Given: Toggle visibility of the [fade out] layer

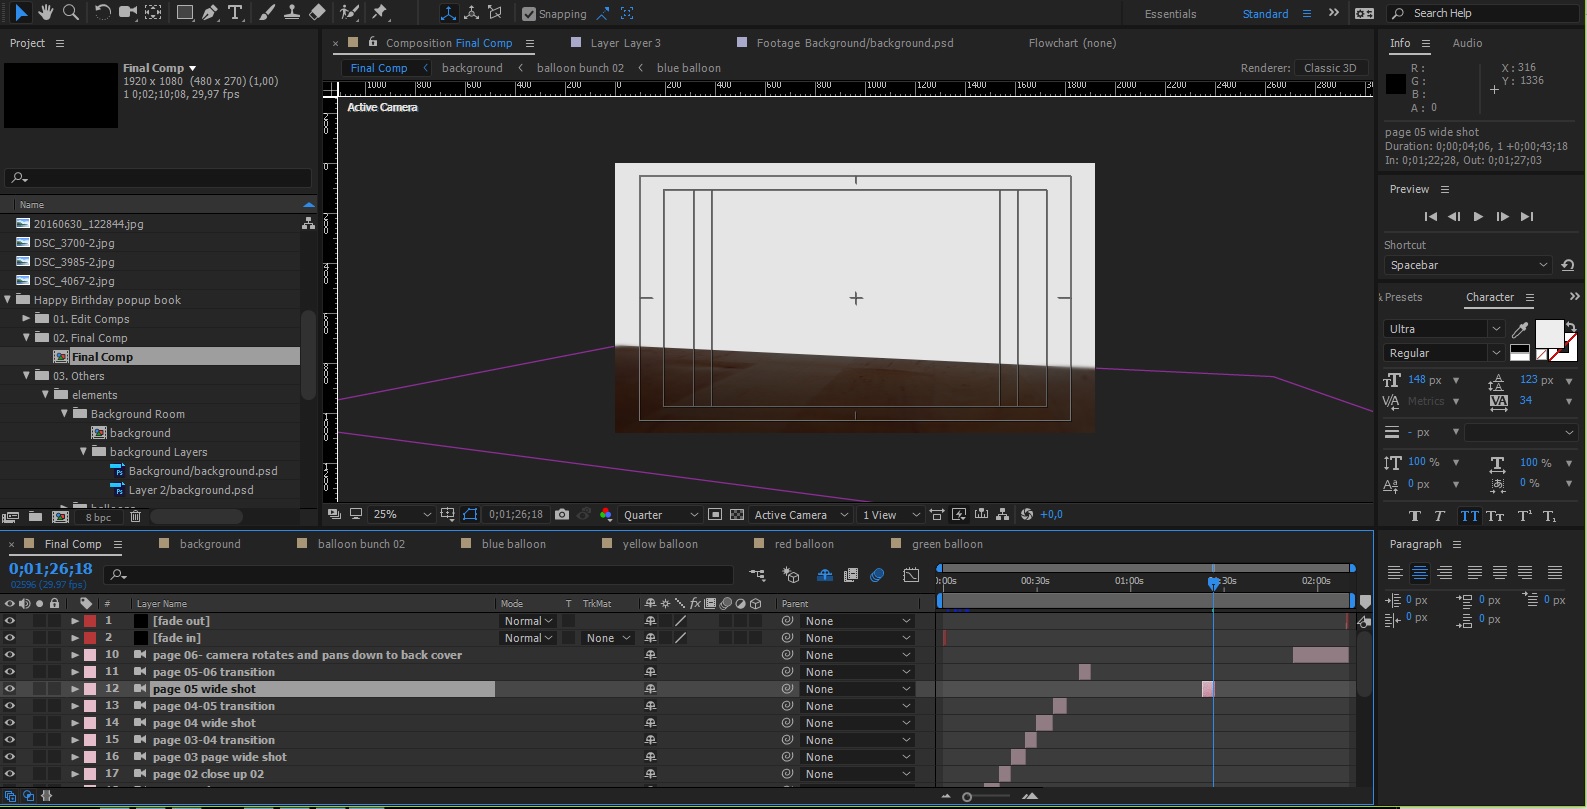Looking at the screenshot, I should (x=10, y=621).
